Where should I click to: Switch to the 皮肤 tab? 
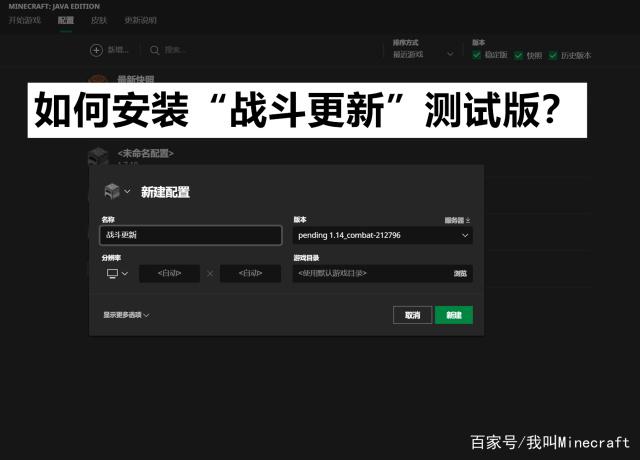(99, 20)
